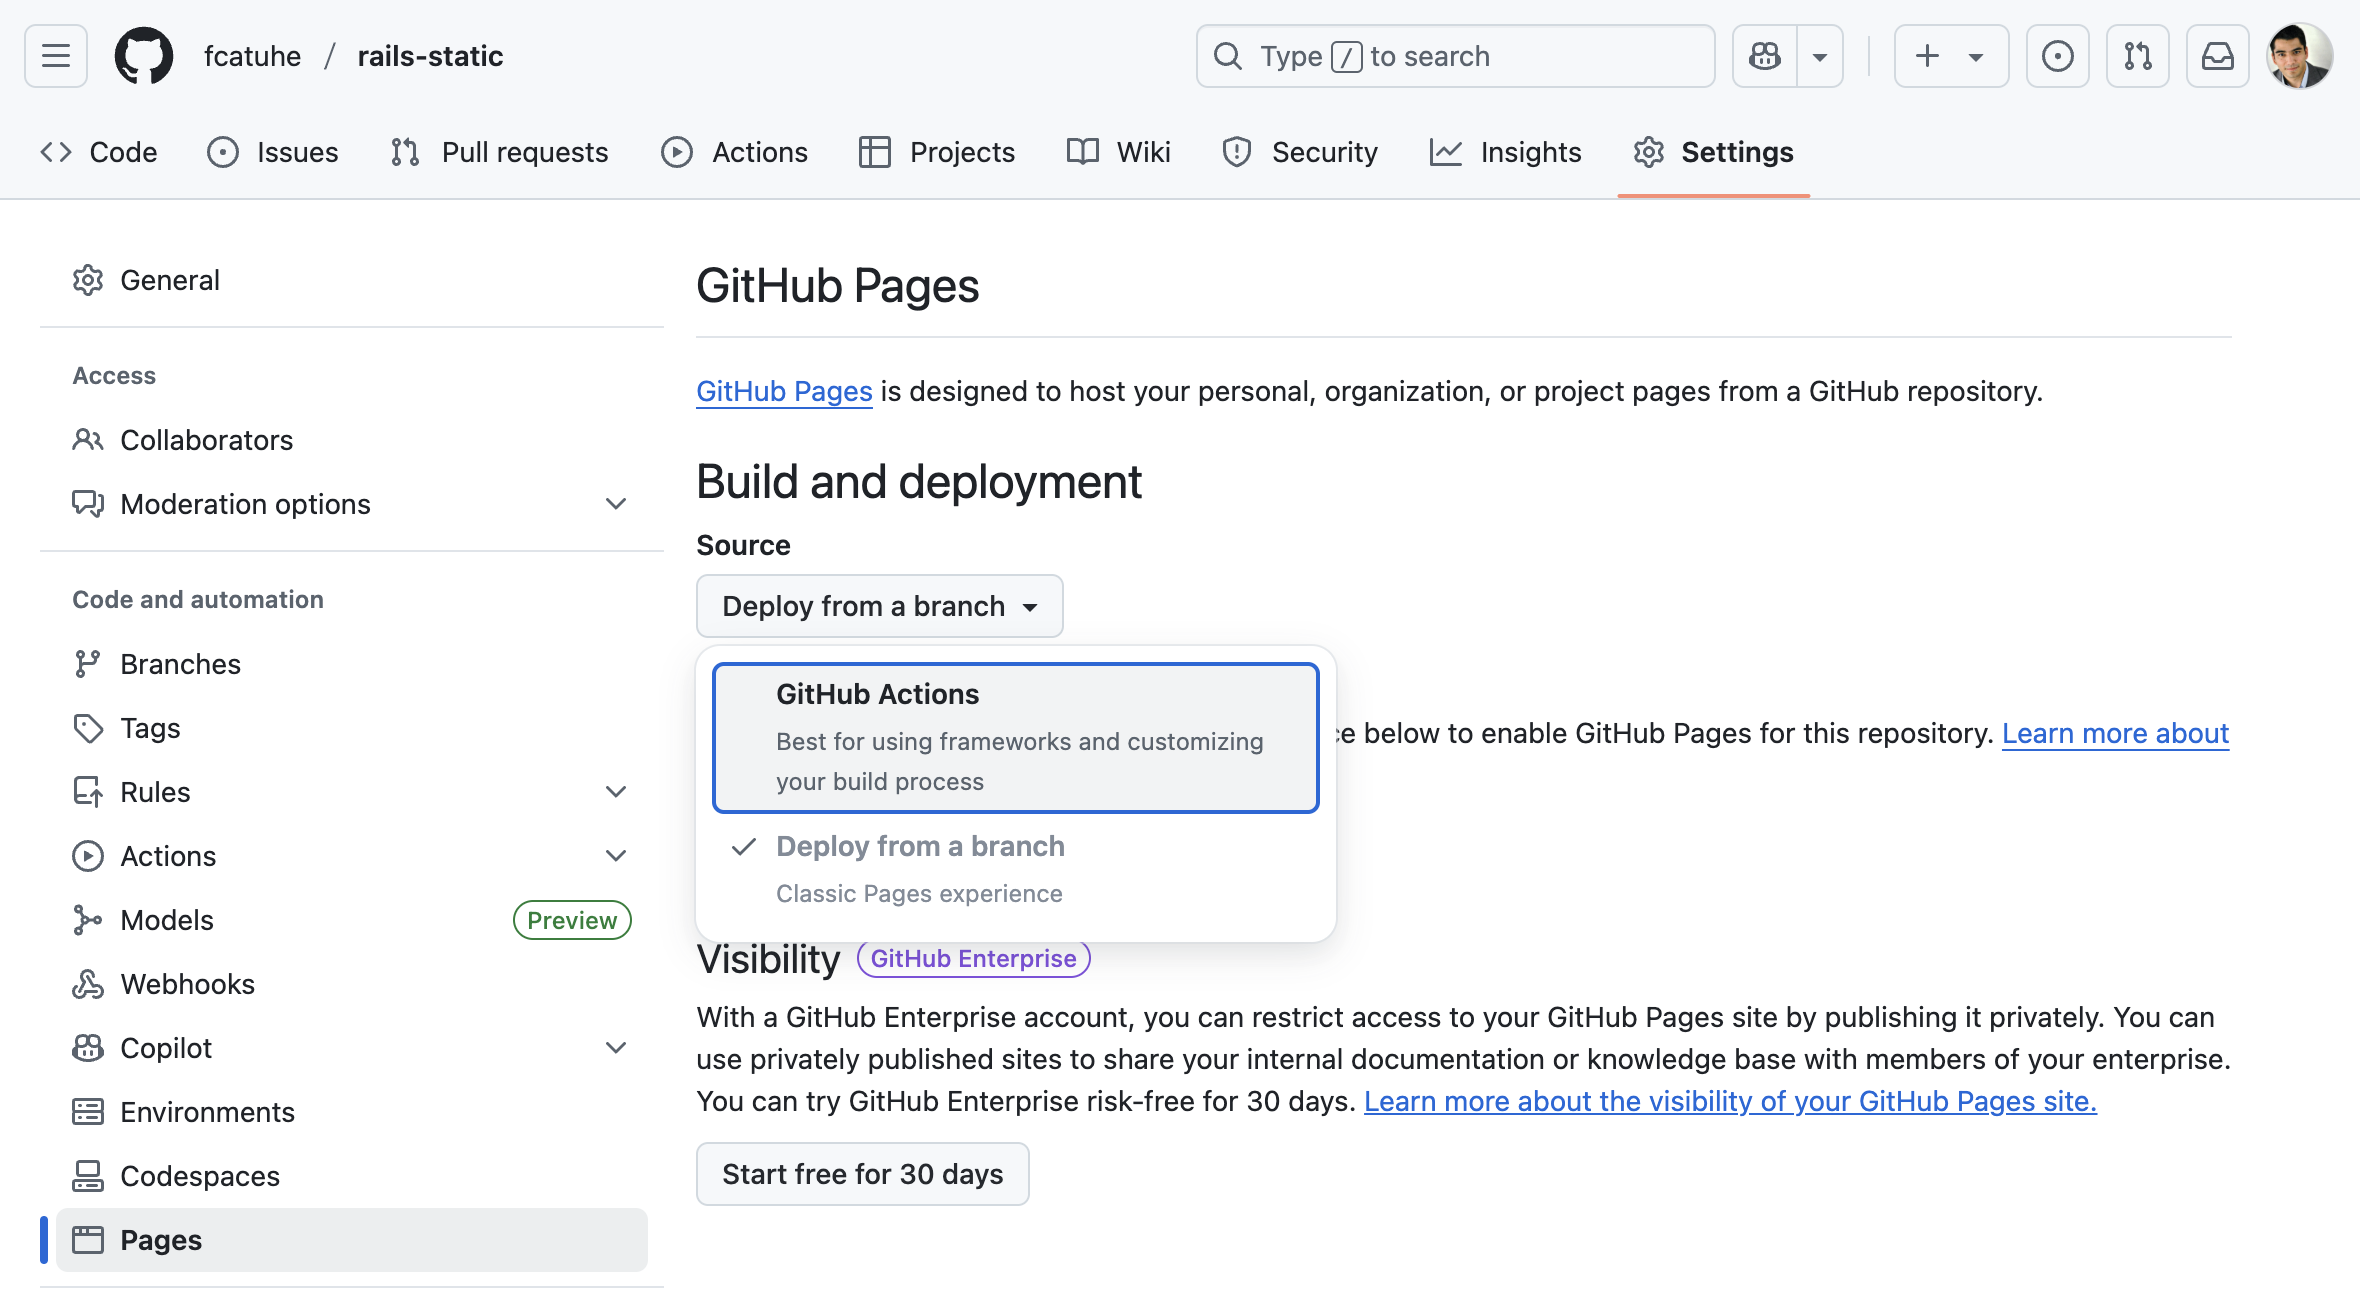
Task: Switch to the Actions repository tab
Action: click(x=734, y=152)
